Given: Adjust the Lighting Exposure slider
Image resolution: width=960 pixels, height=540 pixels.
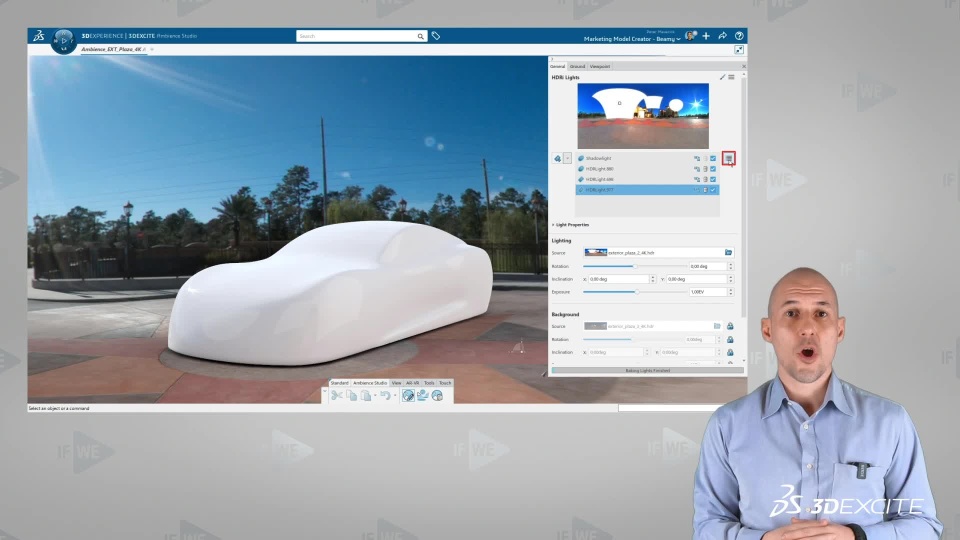Looking at the screenshot, I should point(635,292).
